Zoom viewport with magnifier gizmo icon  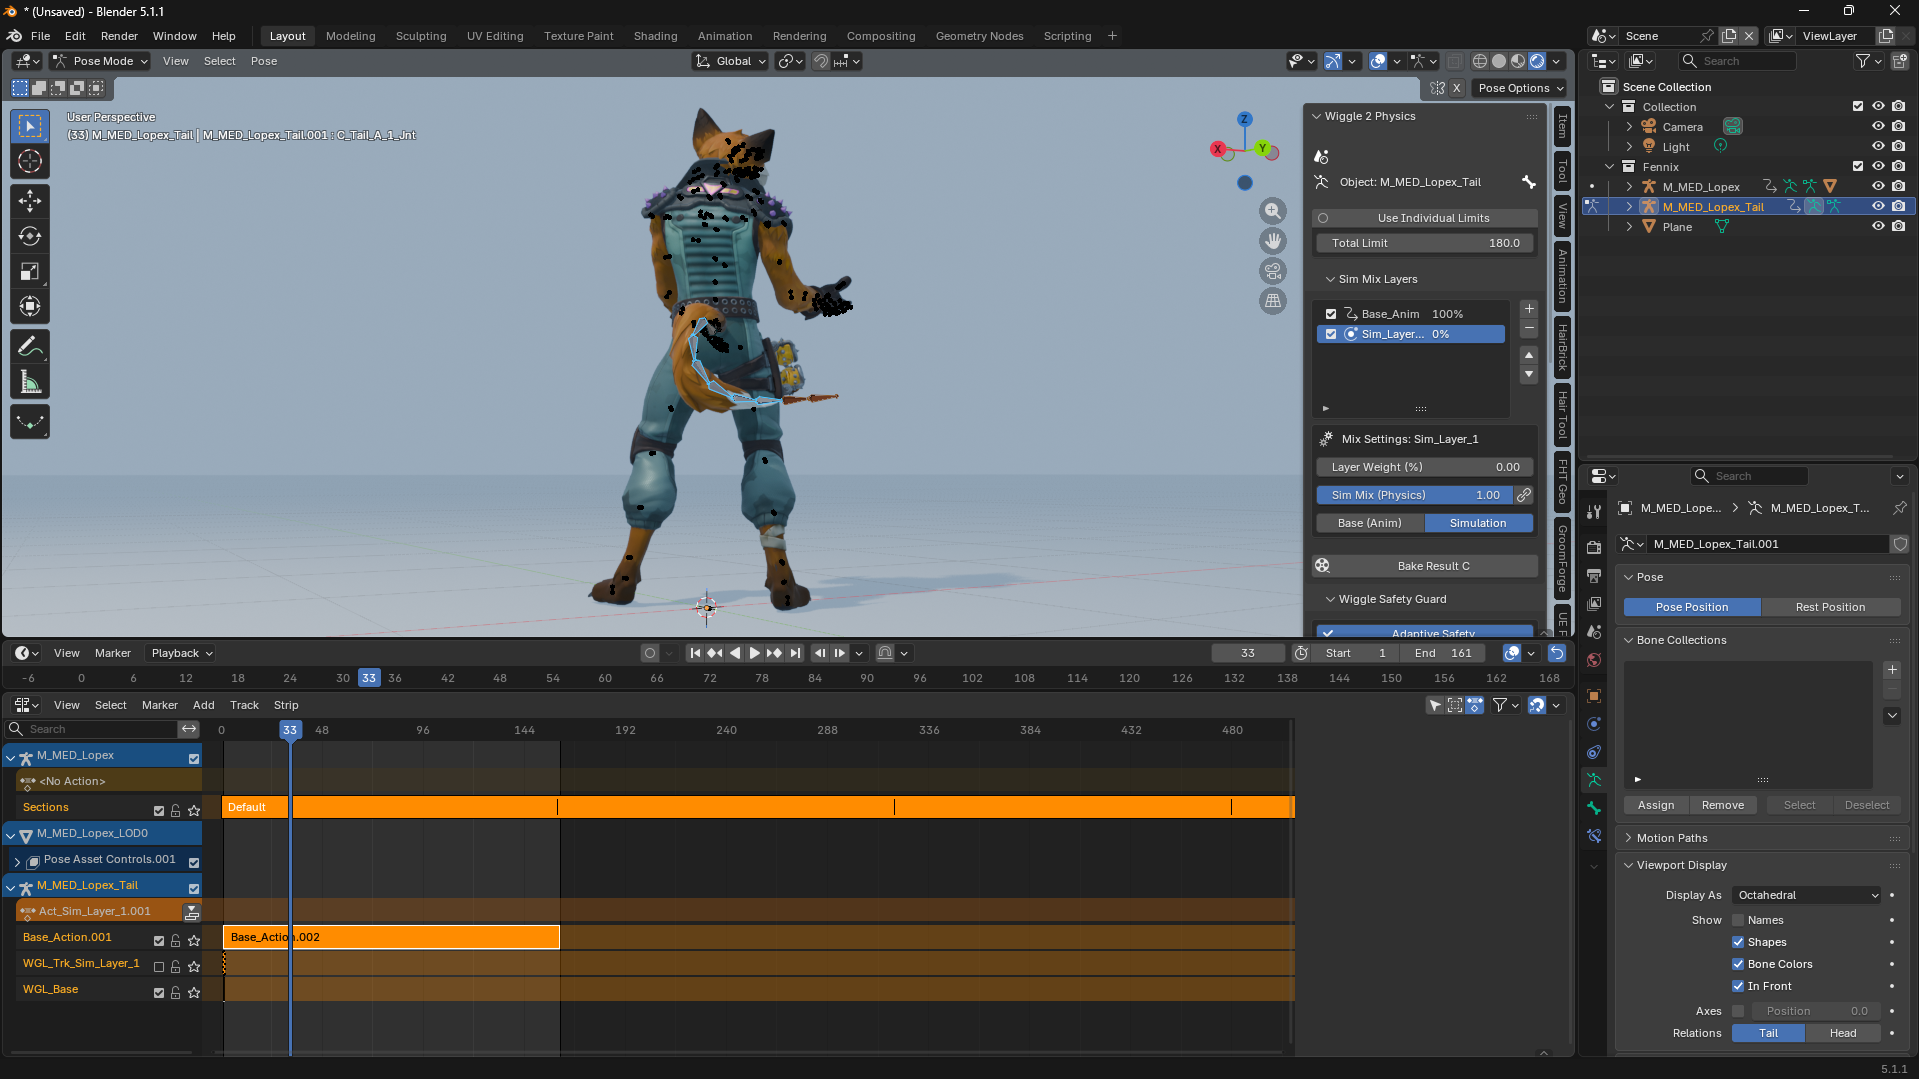pos(1273,211)
